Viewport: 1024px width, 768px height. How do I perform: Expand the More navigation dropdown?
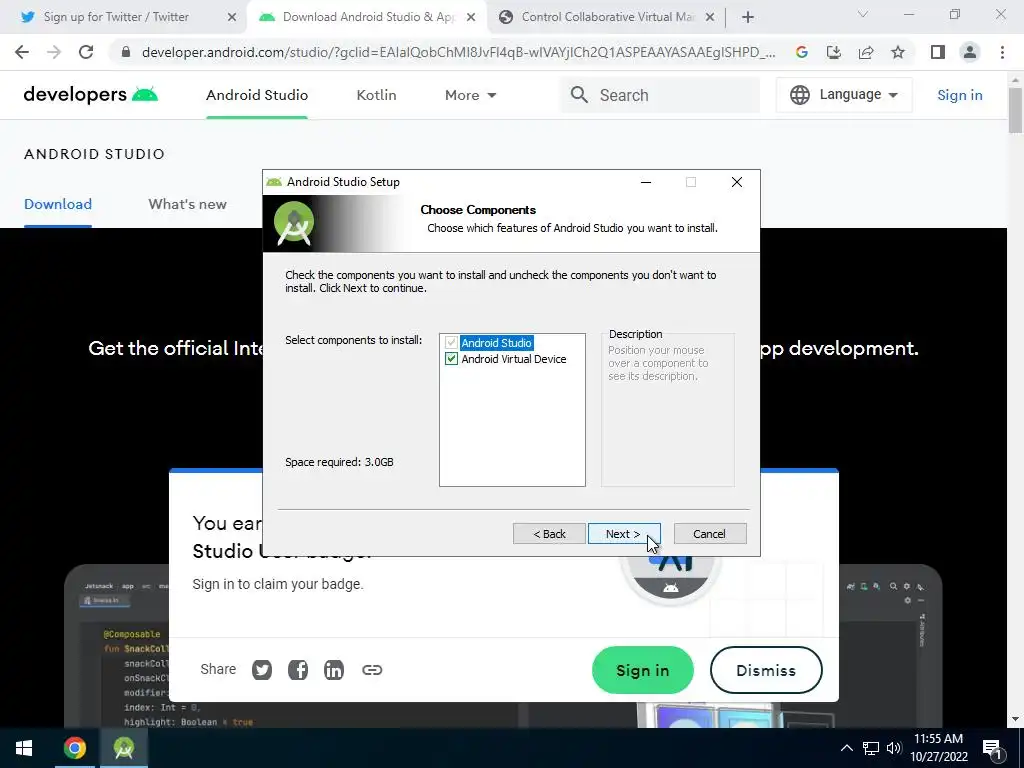(x=470, y=95)
